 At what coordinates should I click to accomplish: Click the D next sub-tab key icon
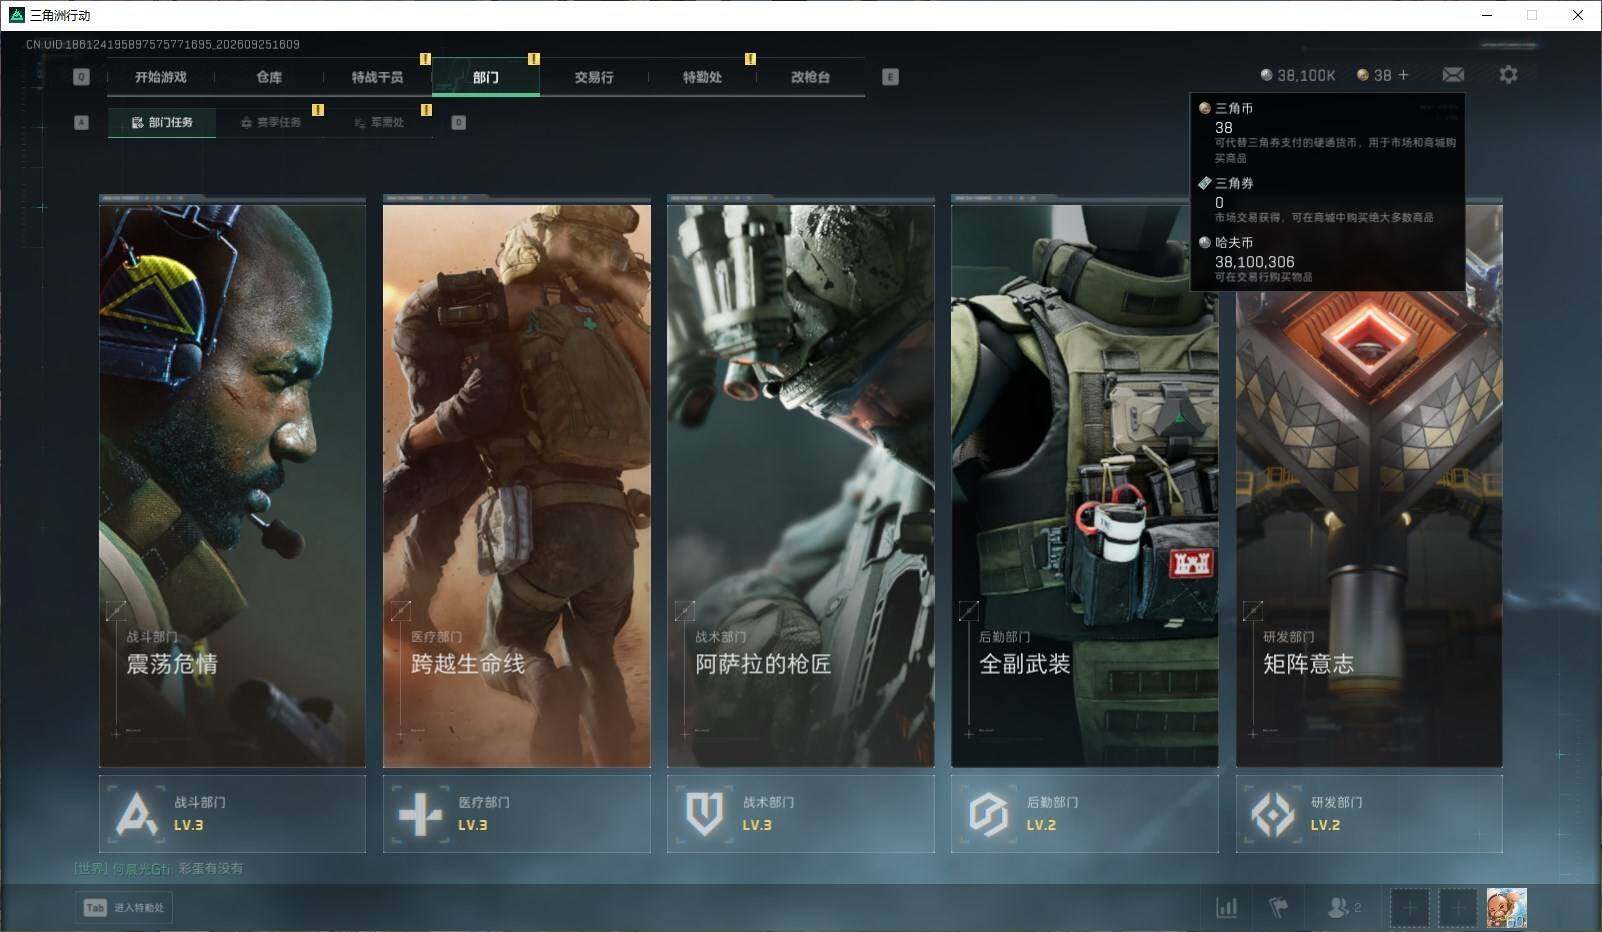(x=458, y=122)
